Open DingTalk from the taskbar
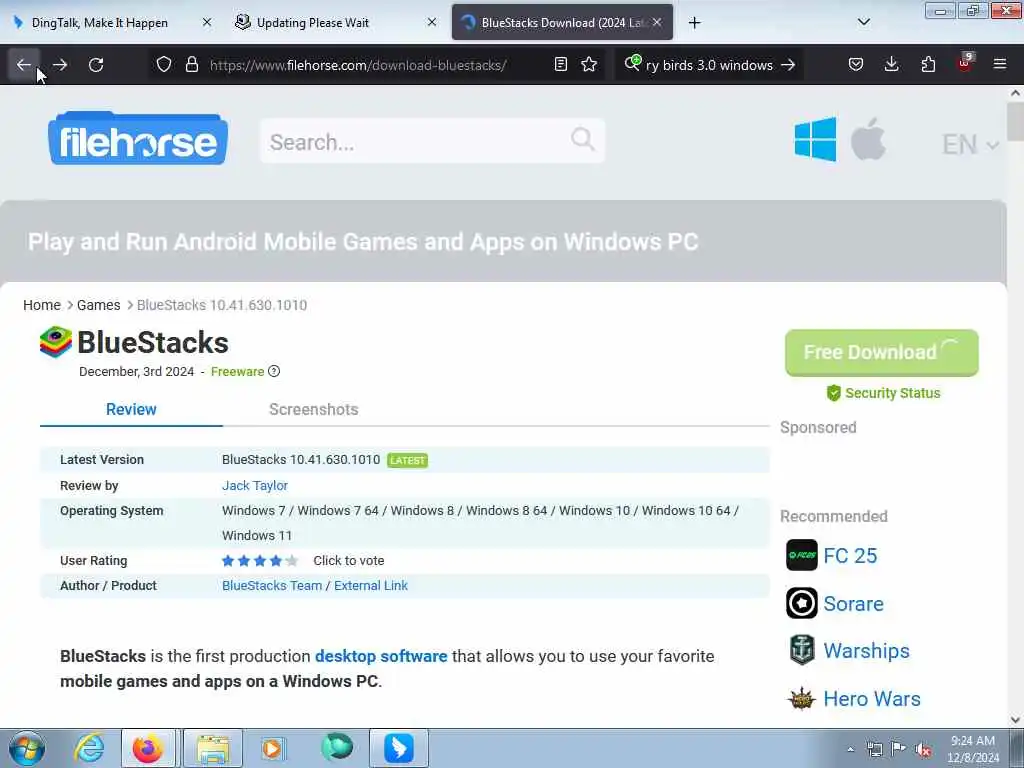Screen dimensions: 1024x768 tap(399, 748)
